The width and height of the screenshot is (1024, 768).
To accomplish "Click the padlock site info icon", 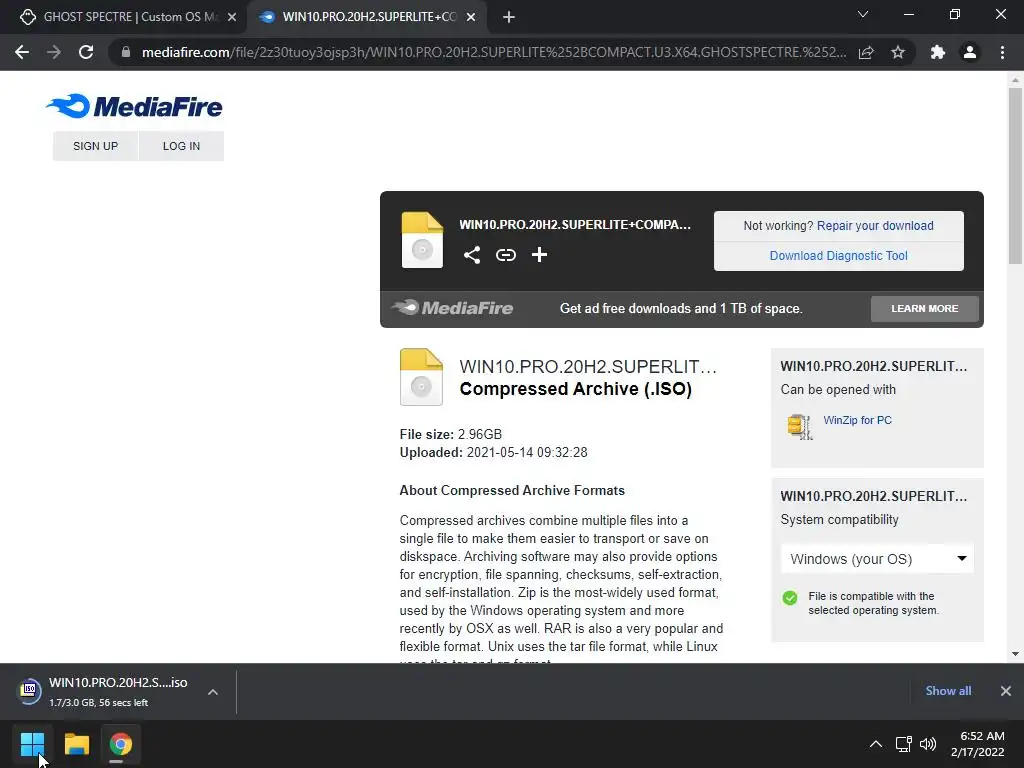I will [x=126, y=52].
